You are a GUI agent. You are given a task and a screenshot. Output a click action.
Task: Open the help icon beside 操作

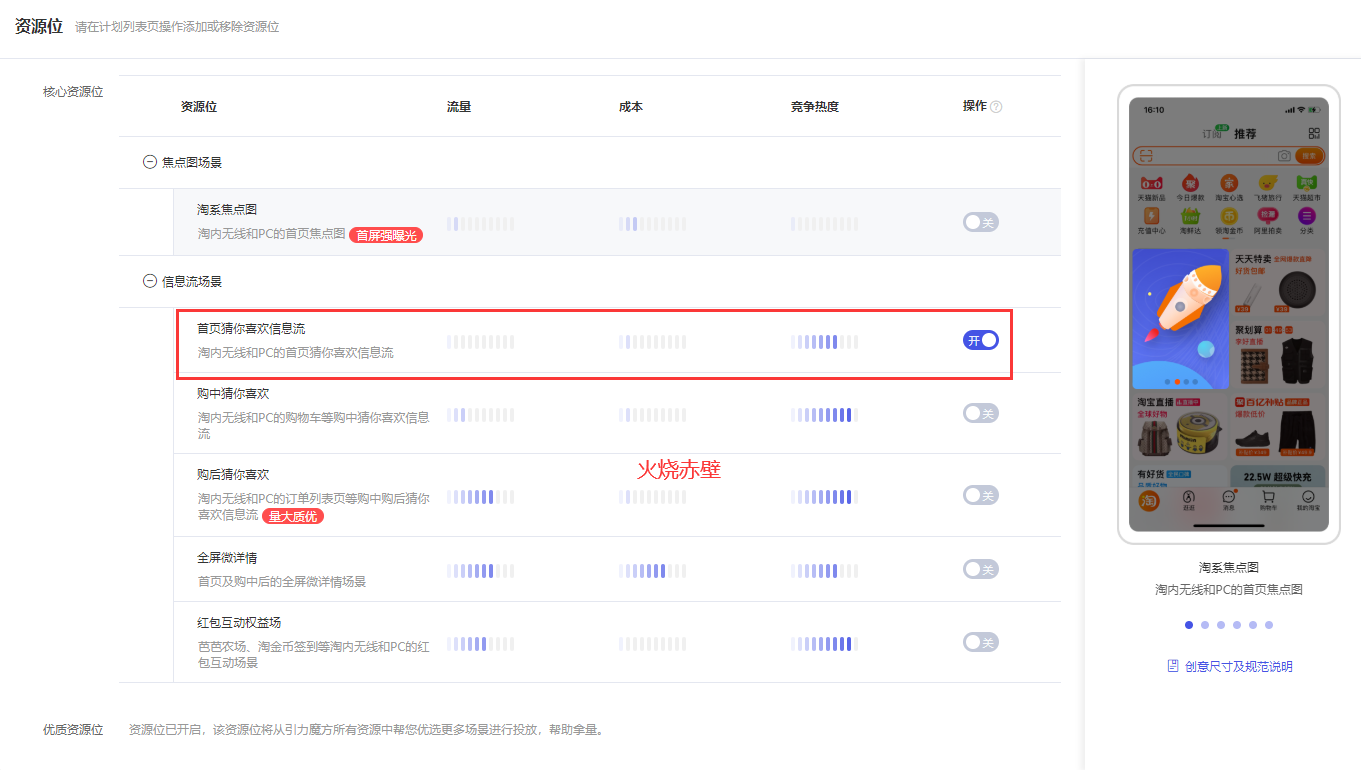coord(996,107)
